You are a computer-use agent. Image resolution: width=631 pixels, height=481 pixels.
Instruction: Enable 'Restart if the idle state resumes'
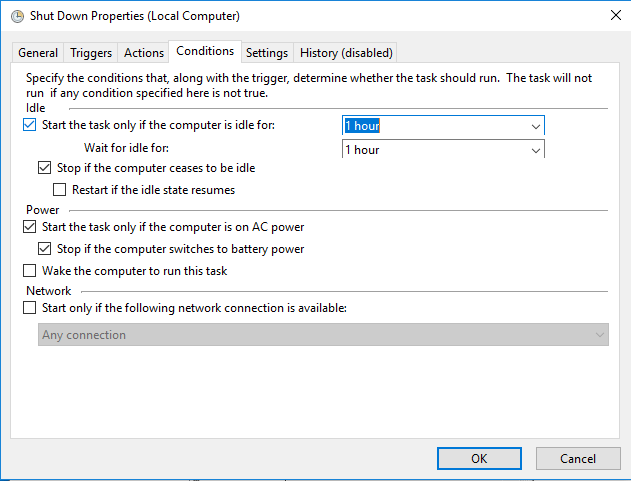coord(60,190)
